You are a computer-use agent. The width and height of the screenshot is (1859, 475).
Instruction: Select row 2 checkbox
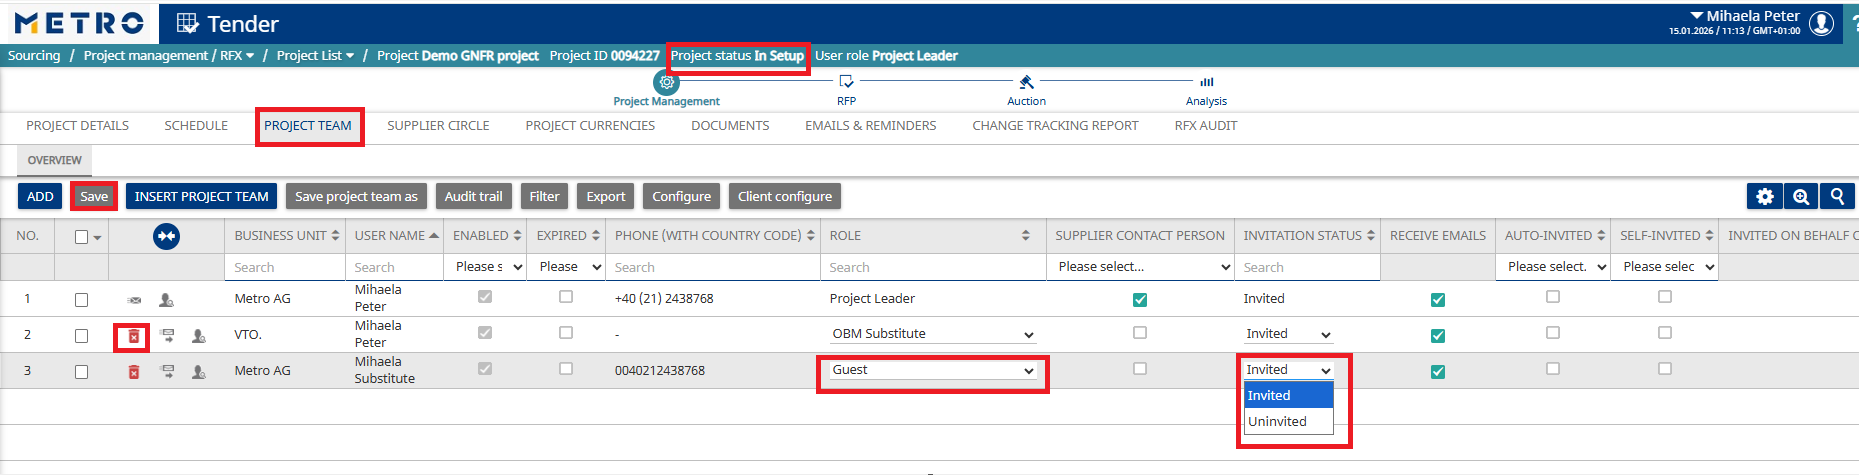[x=81, y=336]
